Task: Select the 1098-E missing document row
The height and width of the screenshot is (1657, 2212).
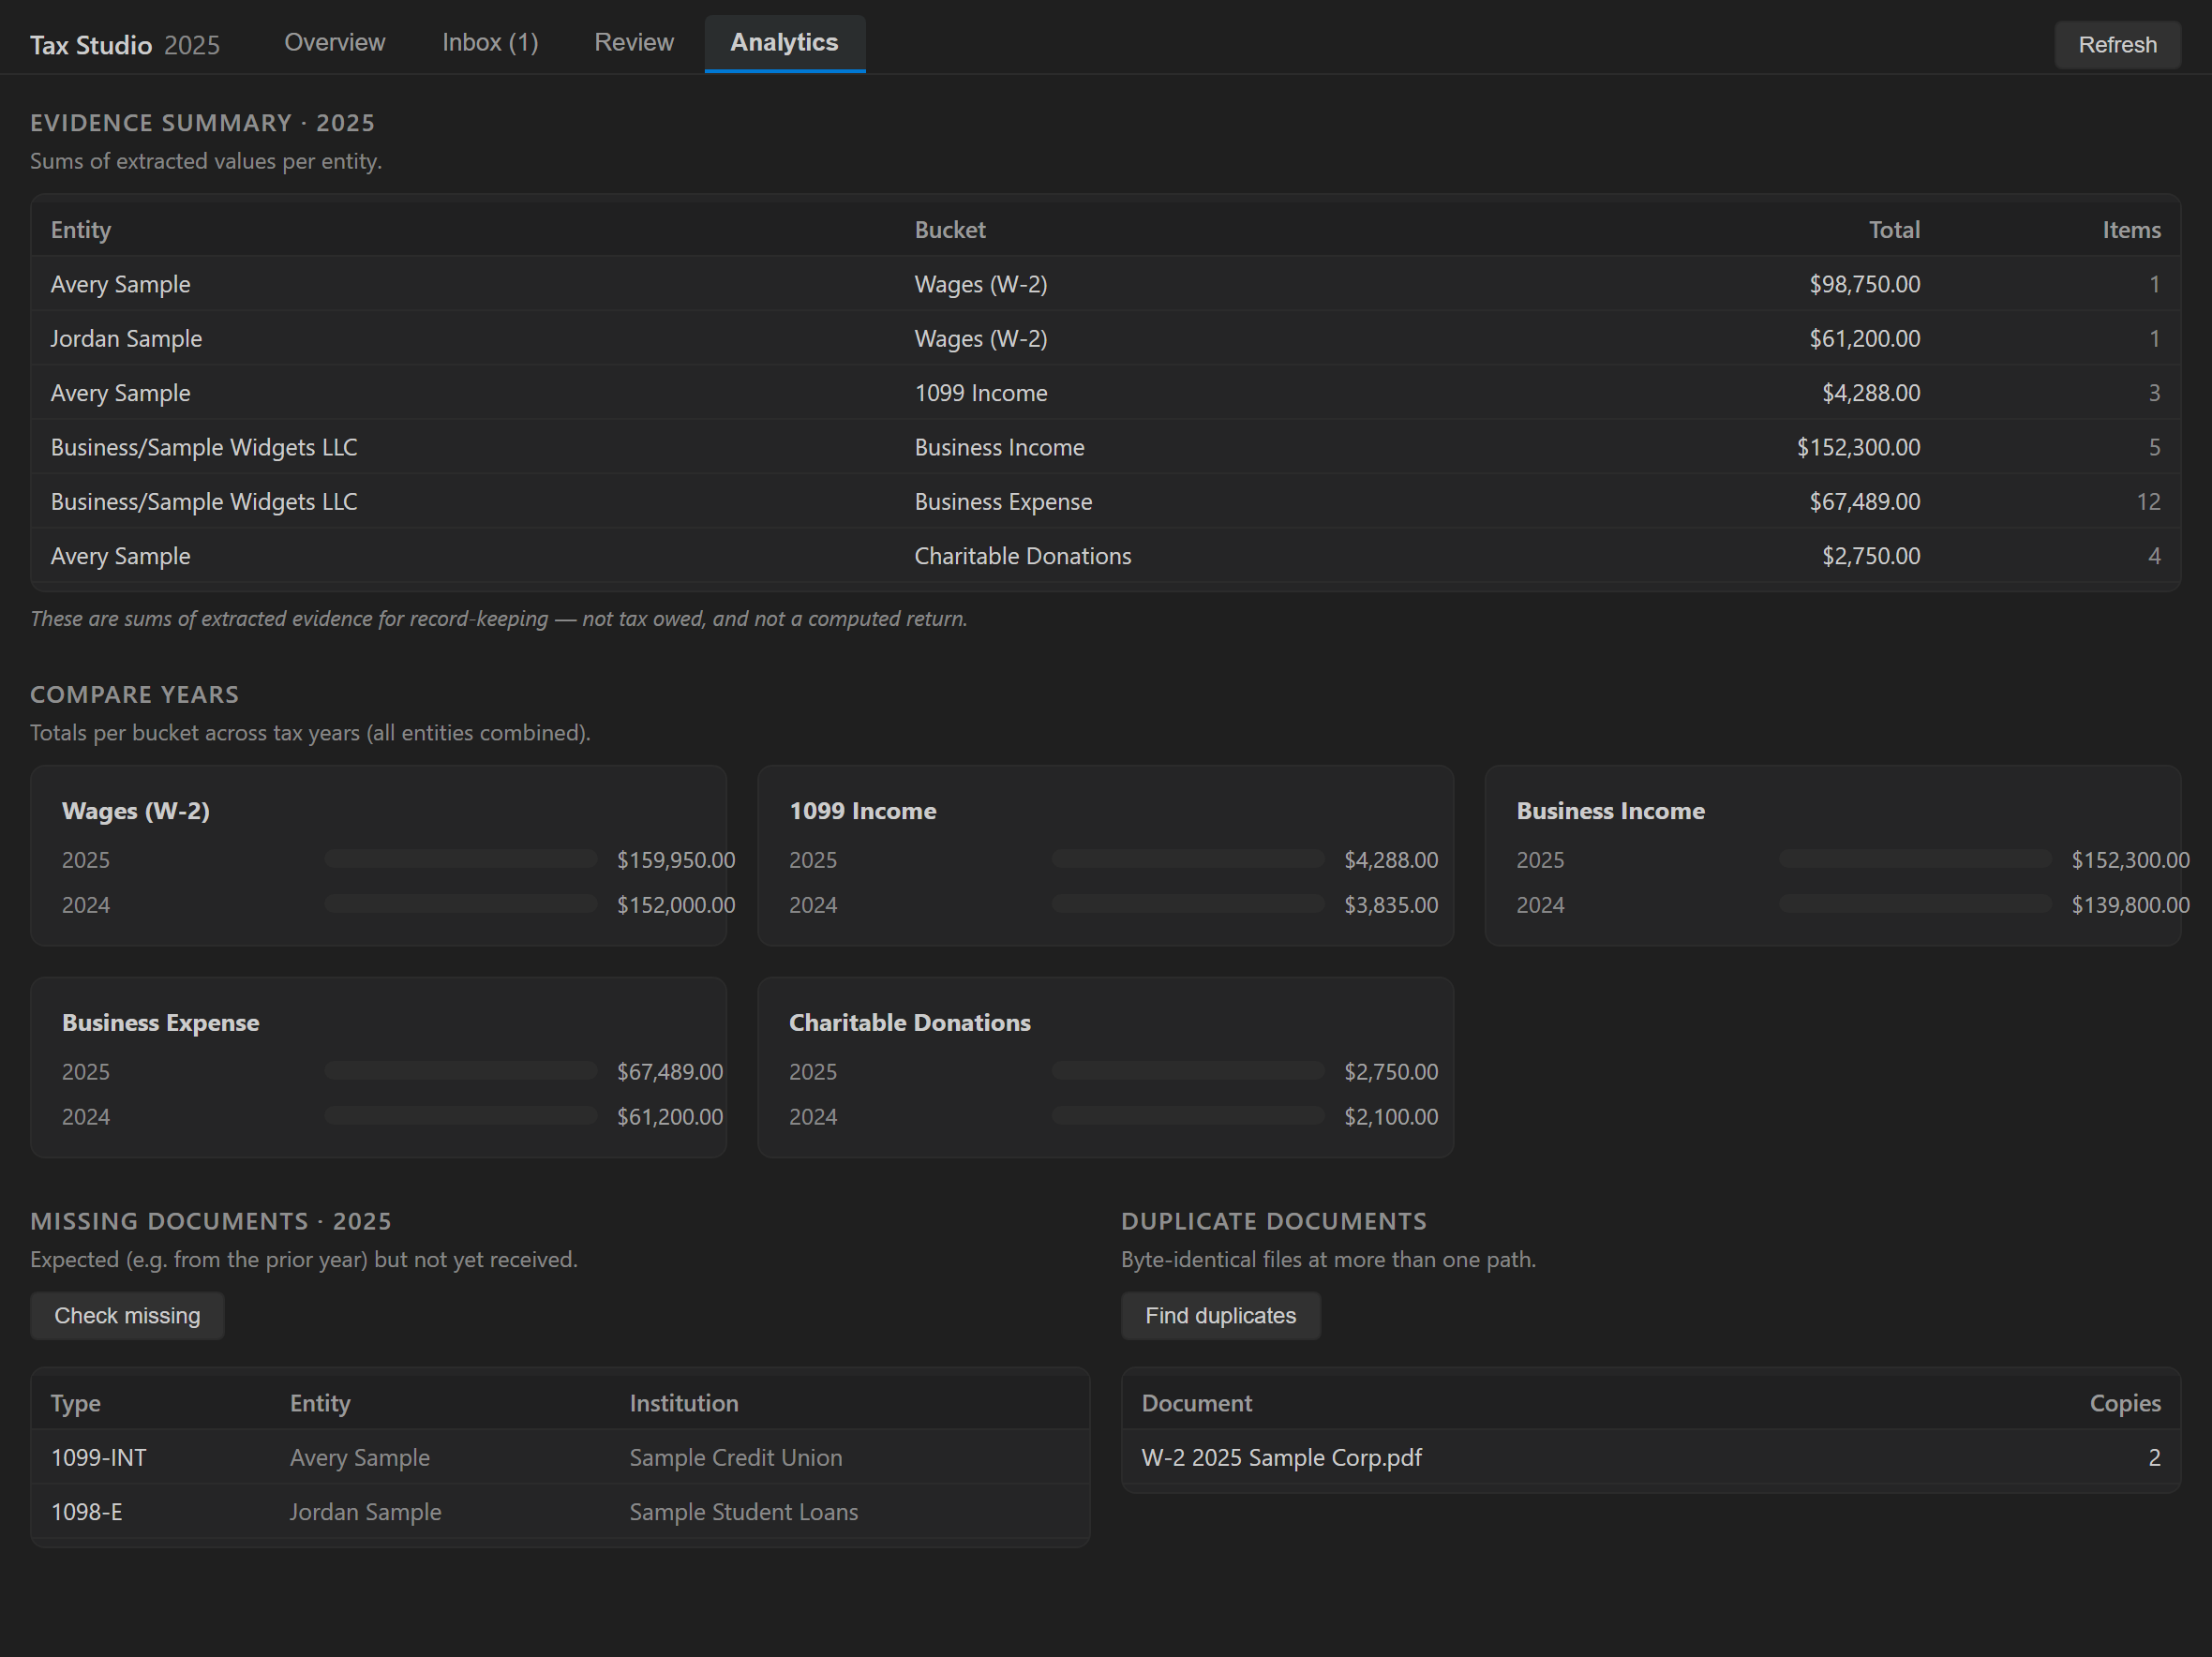Action: click(x=560, y=1512)
